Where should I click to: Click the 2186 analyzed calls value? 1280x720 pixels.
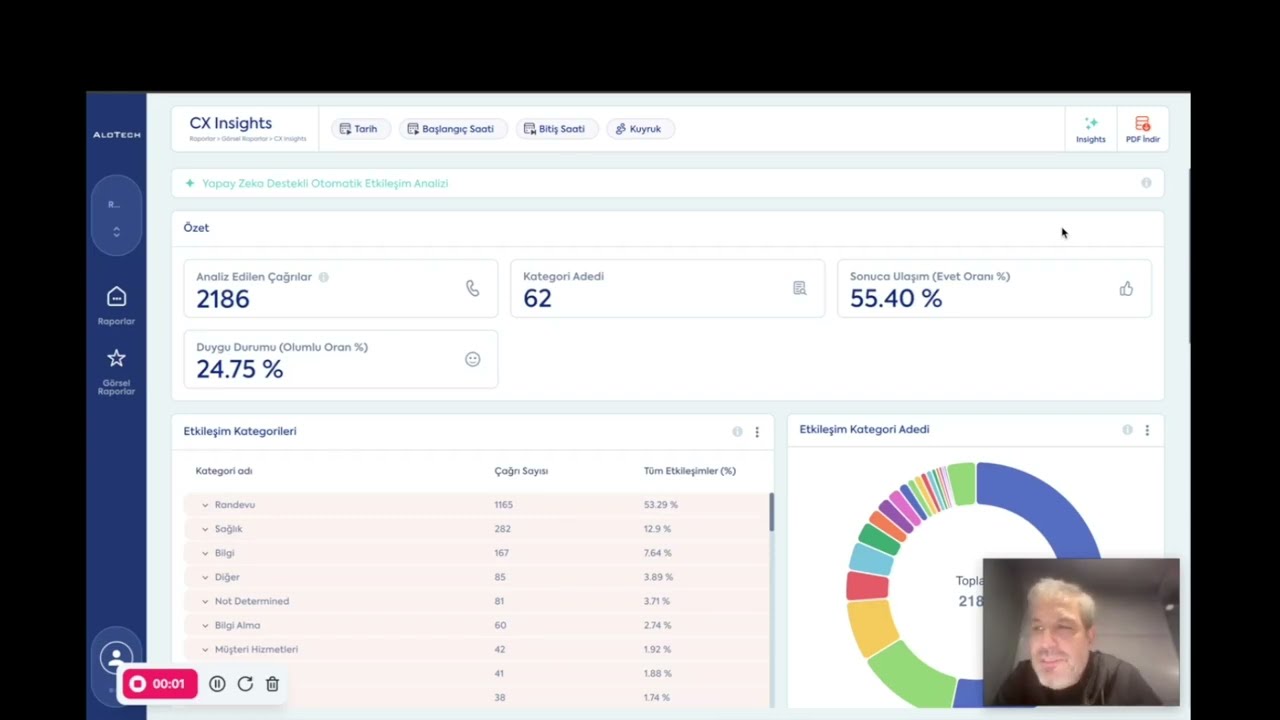click(x=223, y=299)
